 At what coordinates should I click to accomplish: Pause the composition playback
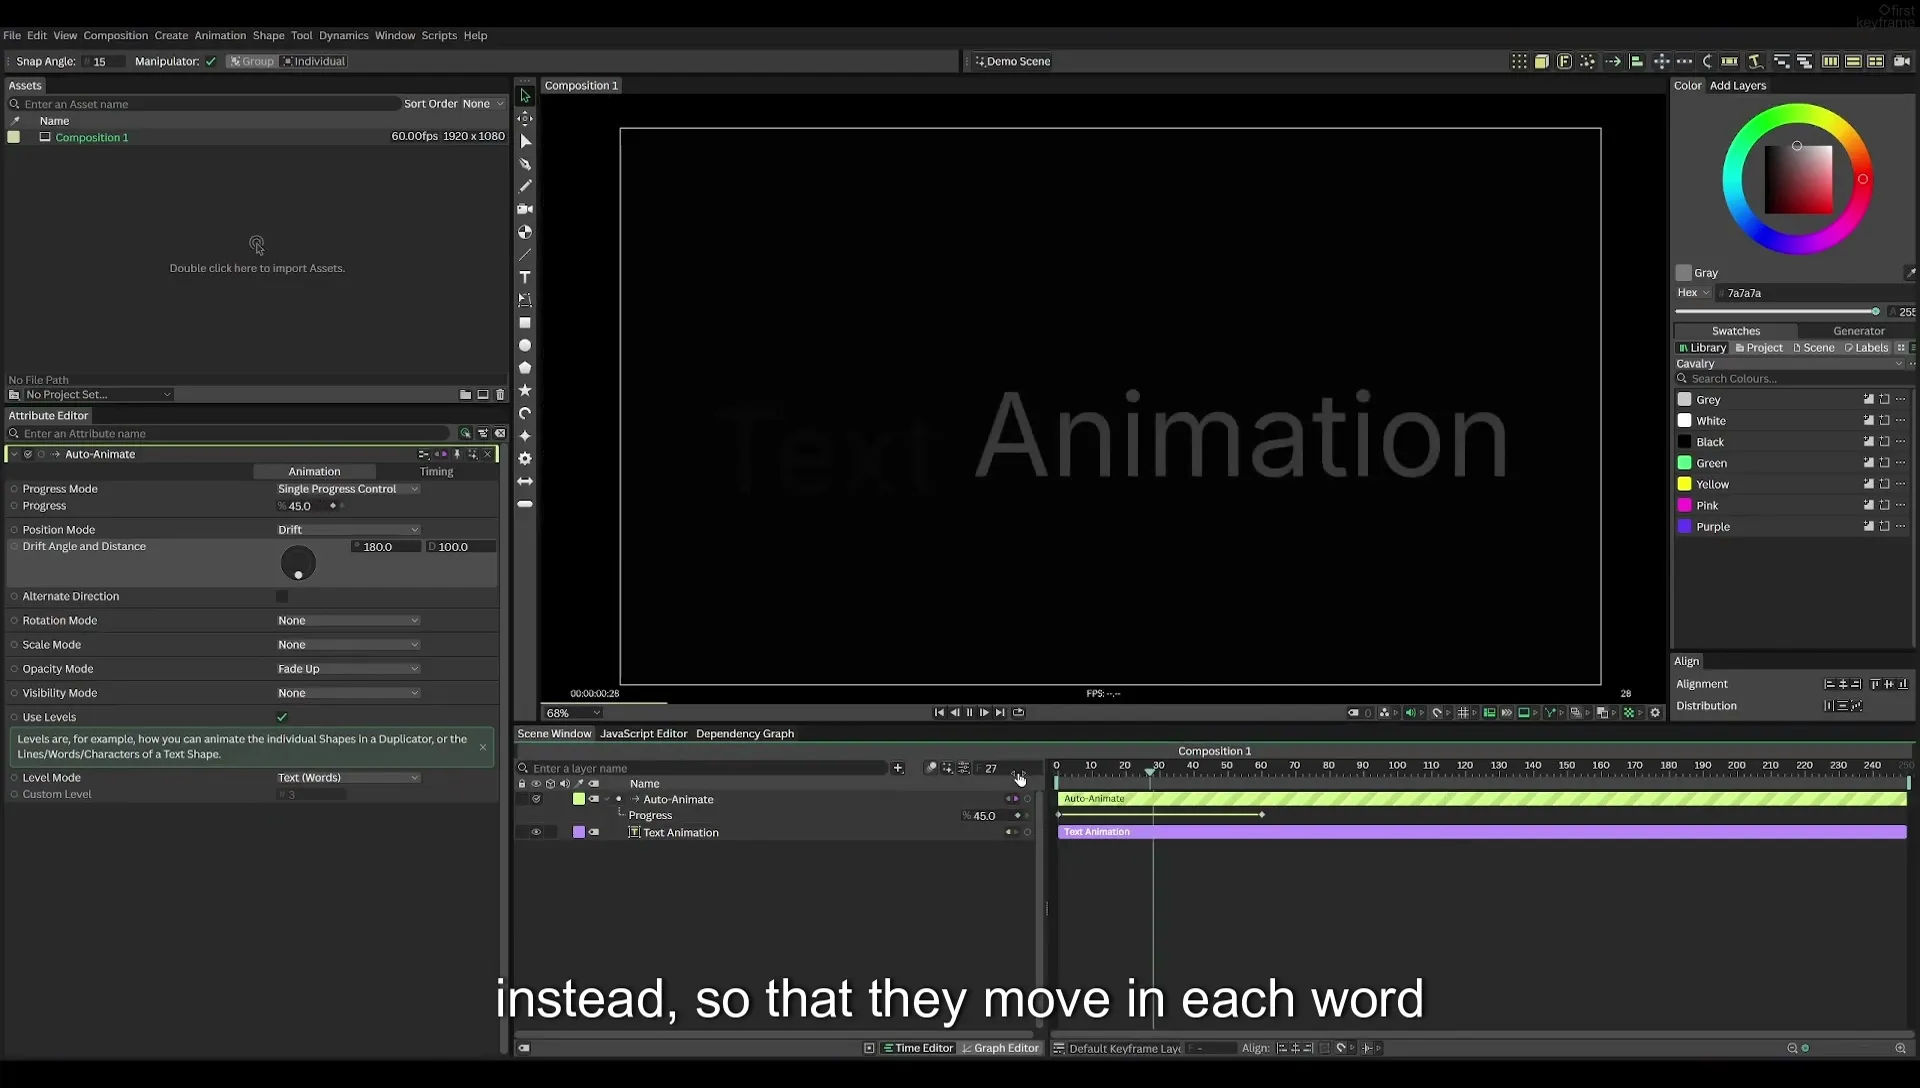[x=969, y=713]
